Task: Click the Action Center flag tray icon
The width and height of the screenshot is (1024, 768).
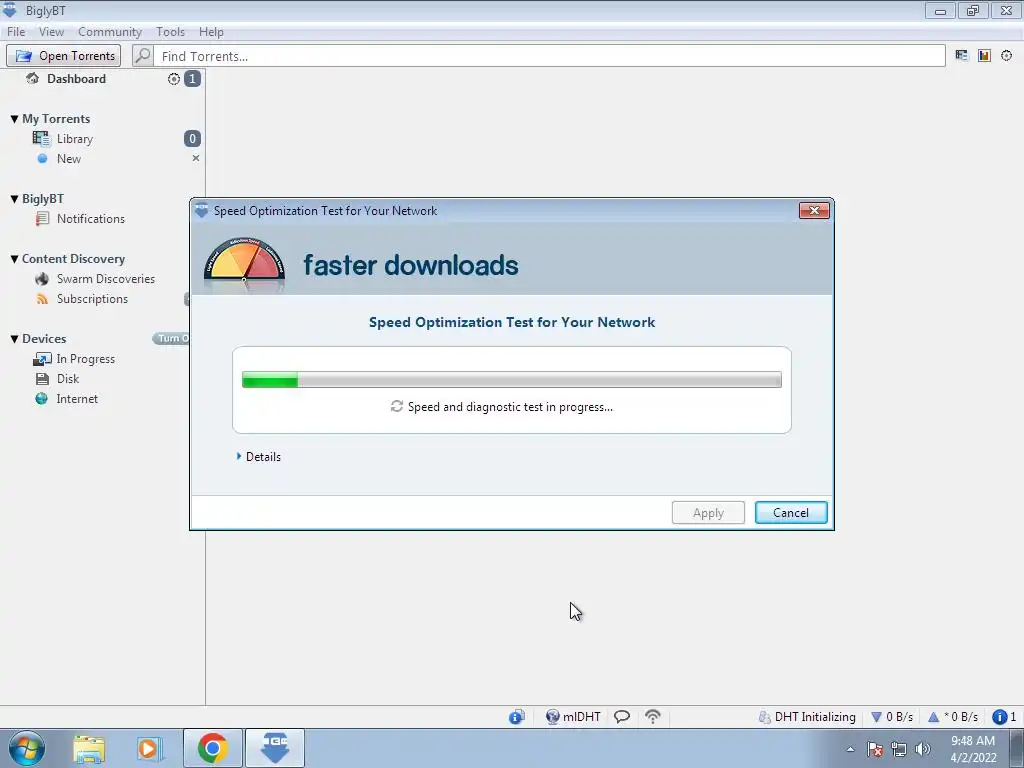Action: [x=875, y=749]
